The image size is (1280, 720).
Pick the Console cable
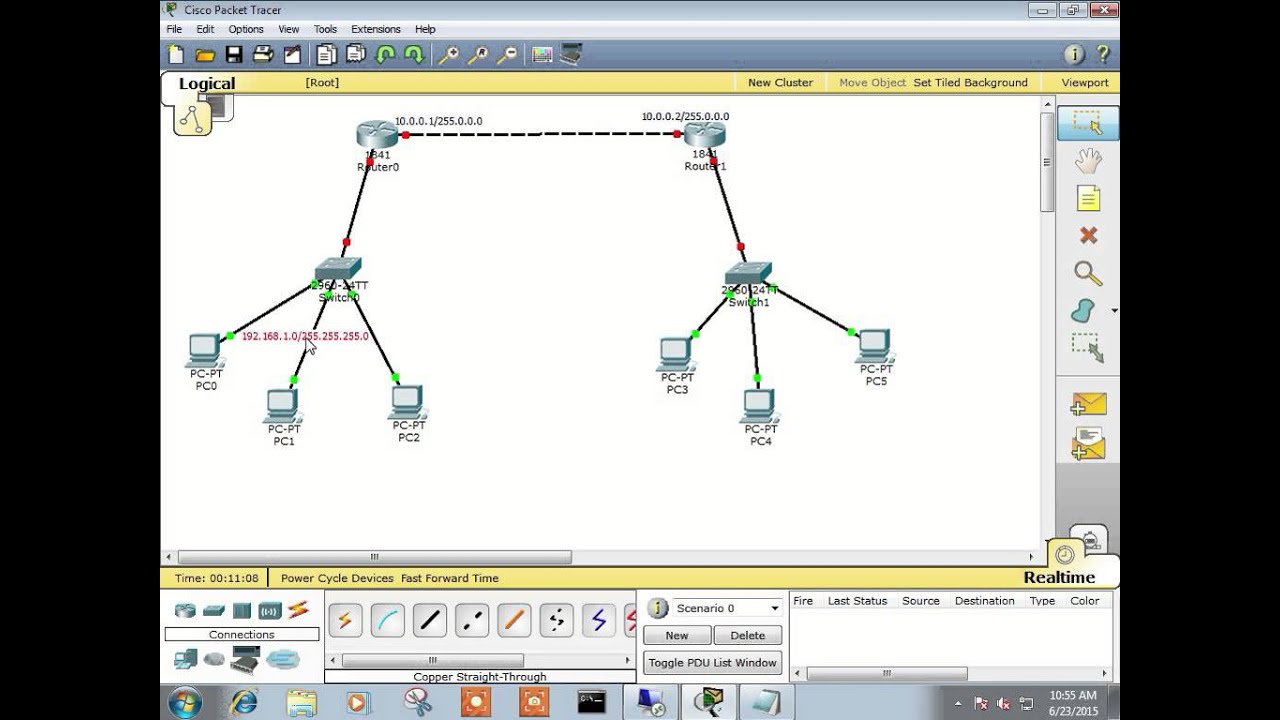tap(387, 620)
